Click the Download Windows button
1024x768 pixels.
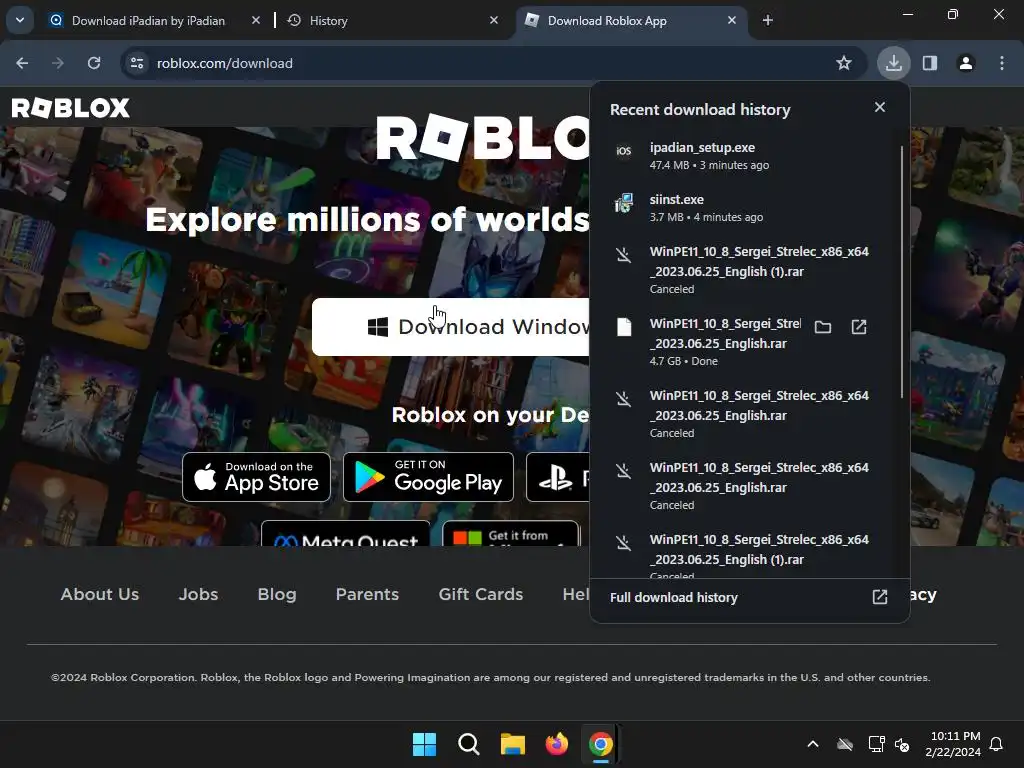[x=451, y=327]
